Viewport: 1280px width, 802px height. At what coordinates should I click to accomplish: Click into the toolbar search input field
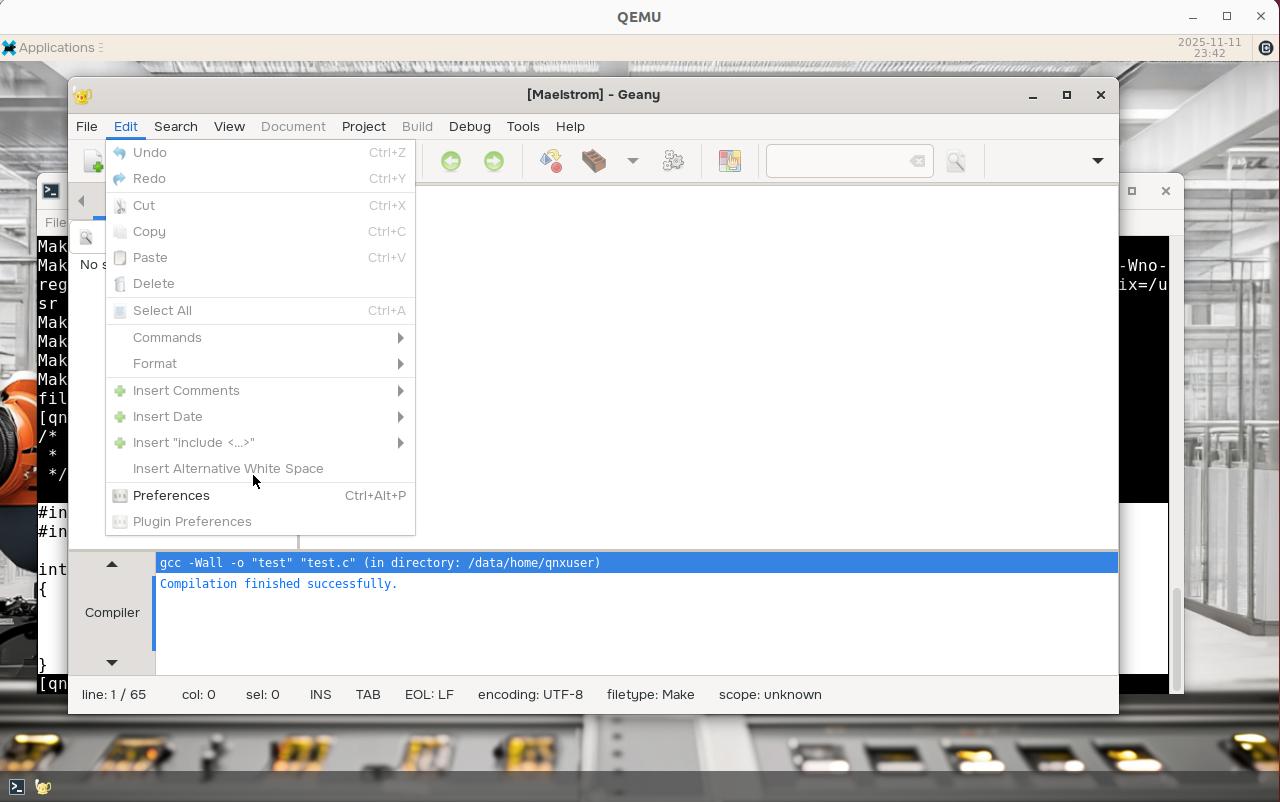coord(835,161)
